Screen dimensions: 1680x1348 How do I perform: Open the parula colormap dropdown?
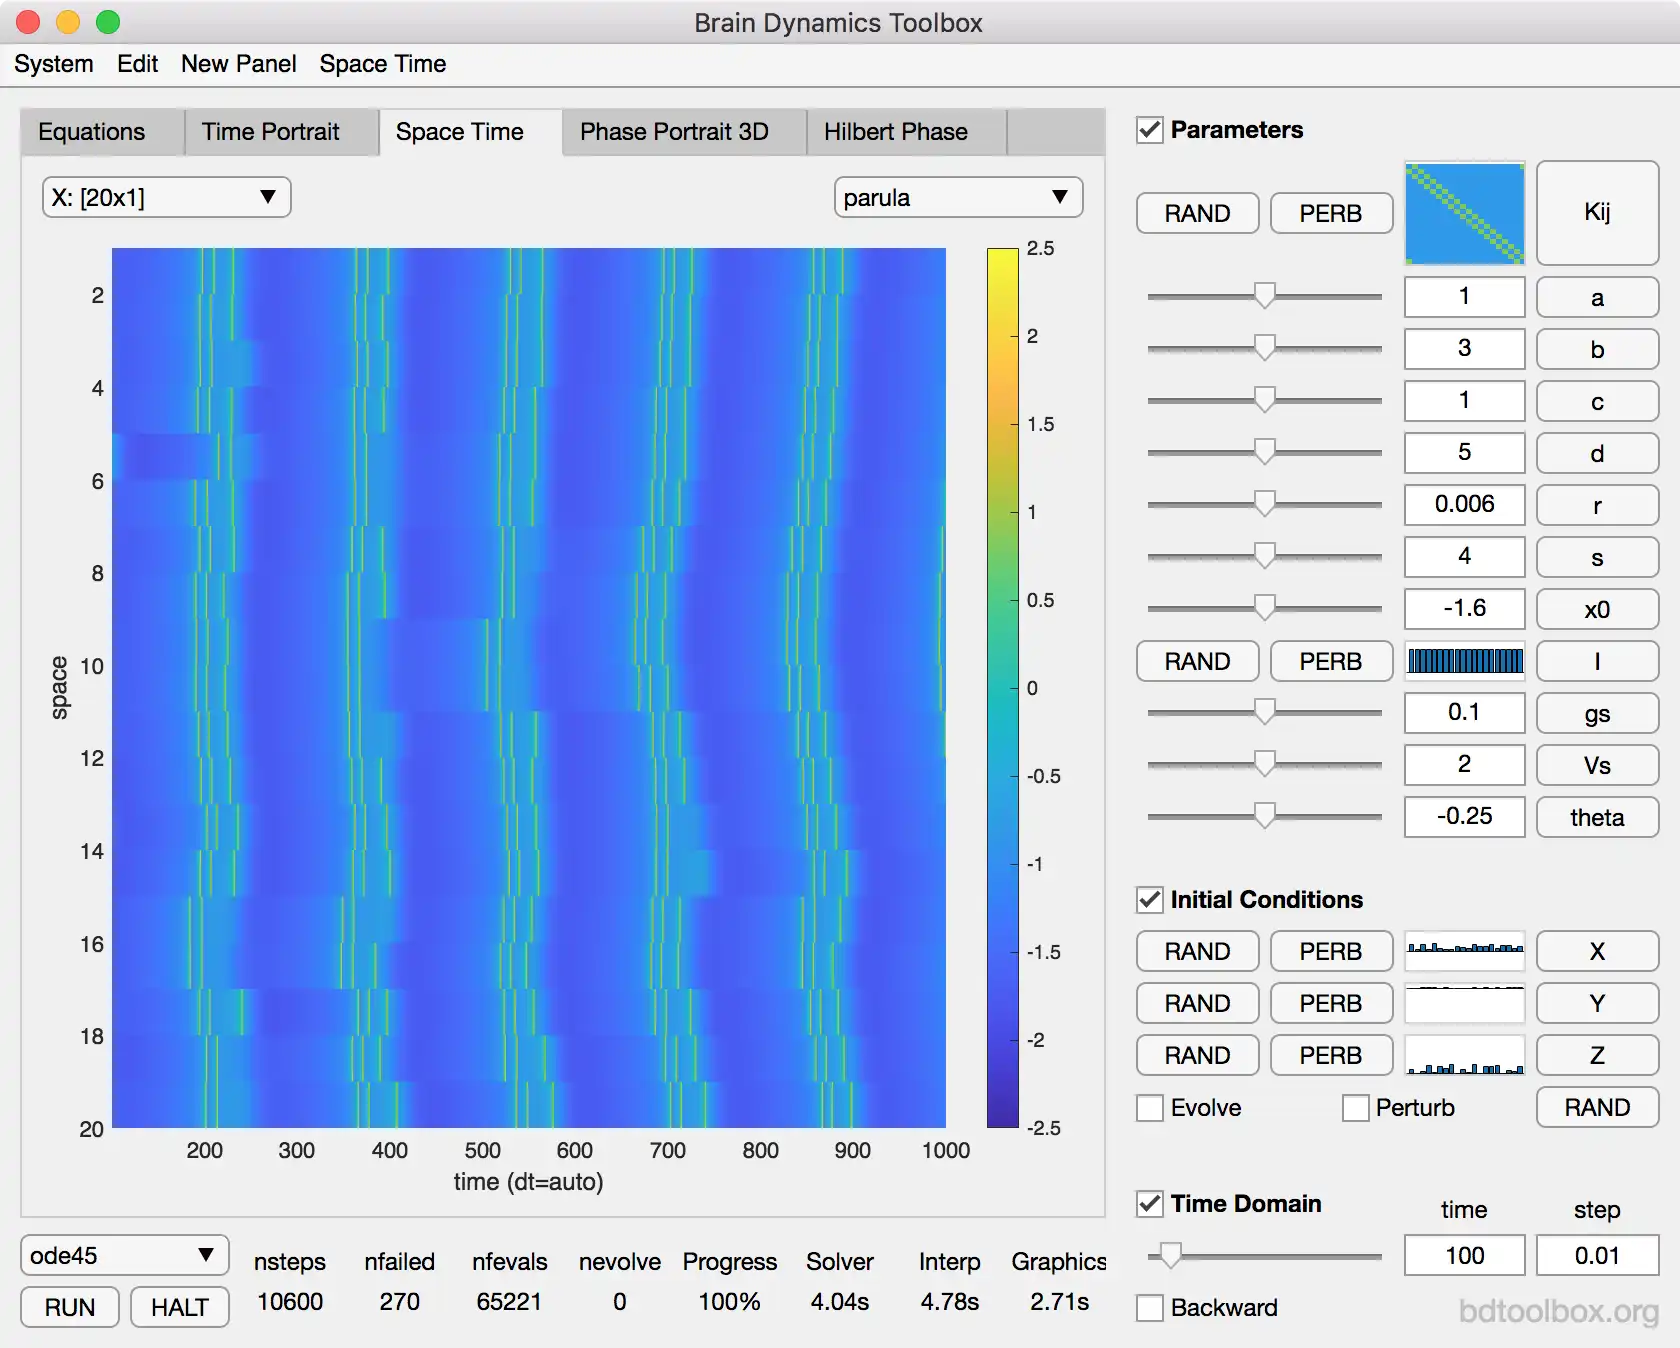pos(957,197)
